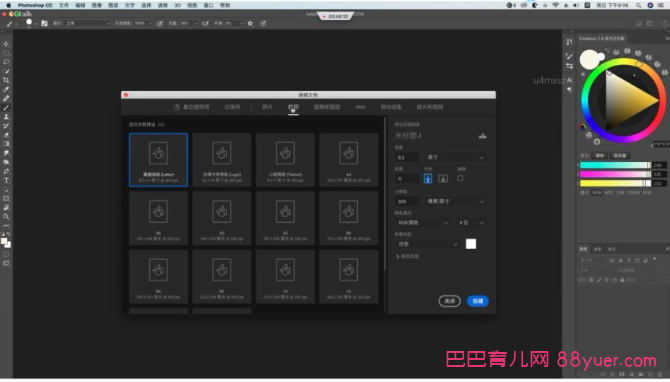Open the 3D menu
The height and width of the screenshot is (382, 670).
tap(178, 5)
